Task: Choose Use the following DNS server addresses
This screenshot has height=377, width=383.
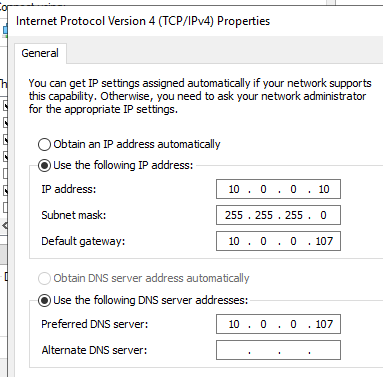Action: point(44,300)
